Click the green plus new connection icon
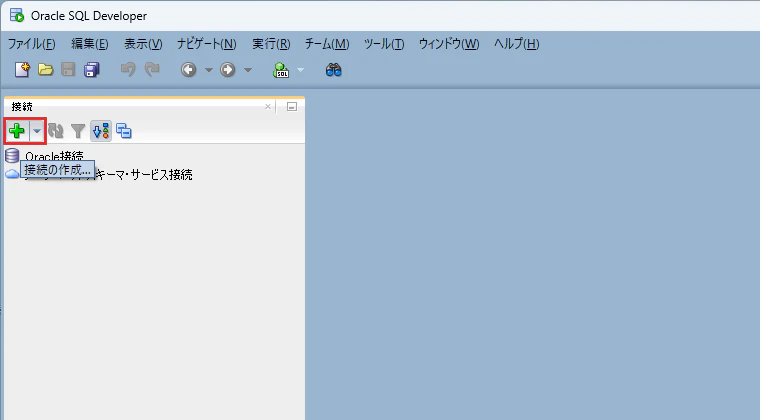Screen dimensions: 760x420 17,131
